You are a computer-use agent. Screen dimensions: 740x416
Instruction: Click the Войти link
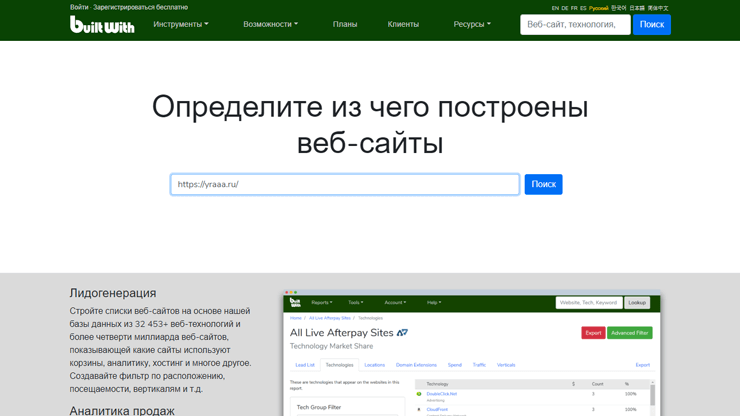(79, 7)
